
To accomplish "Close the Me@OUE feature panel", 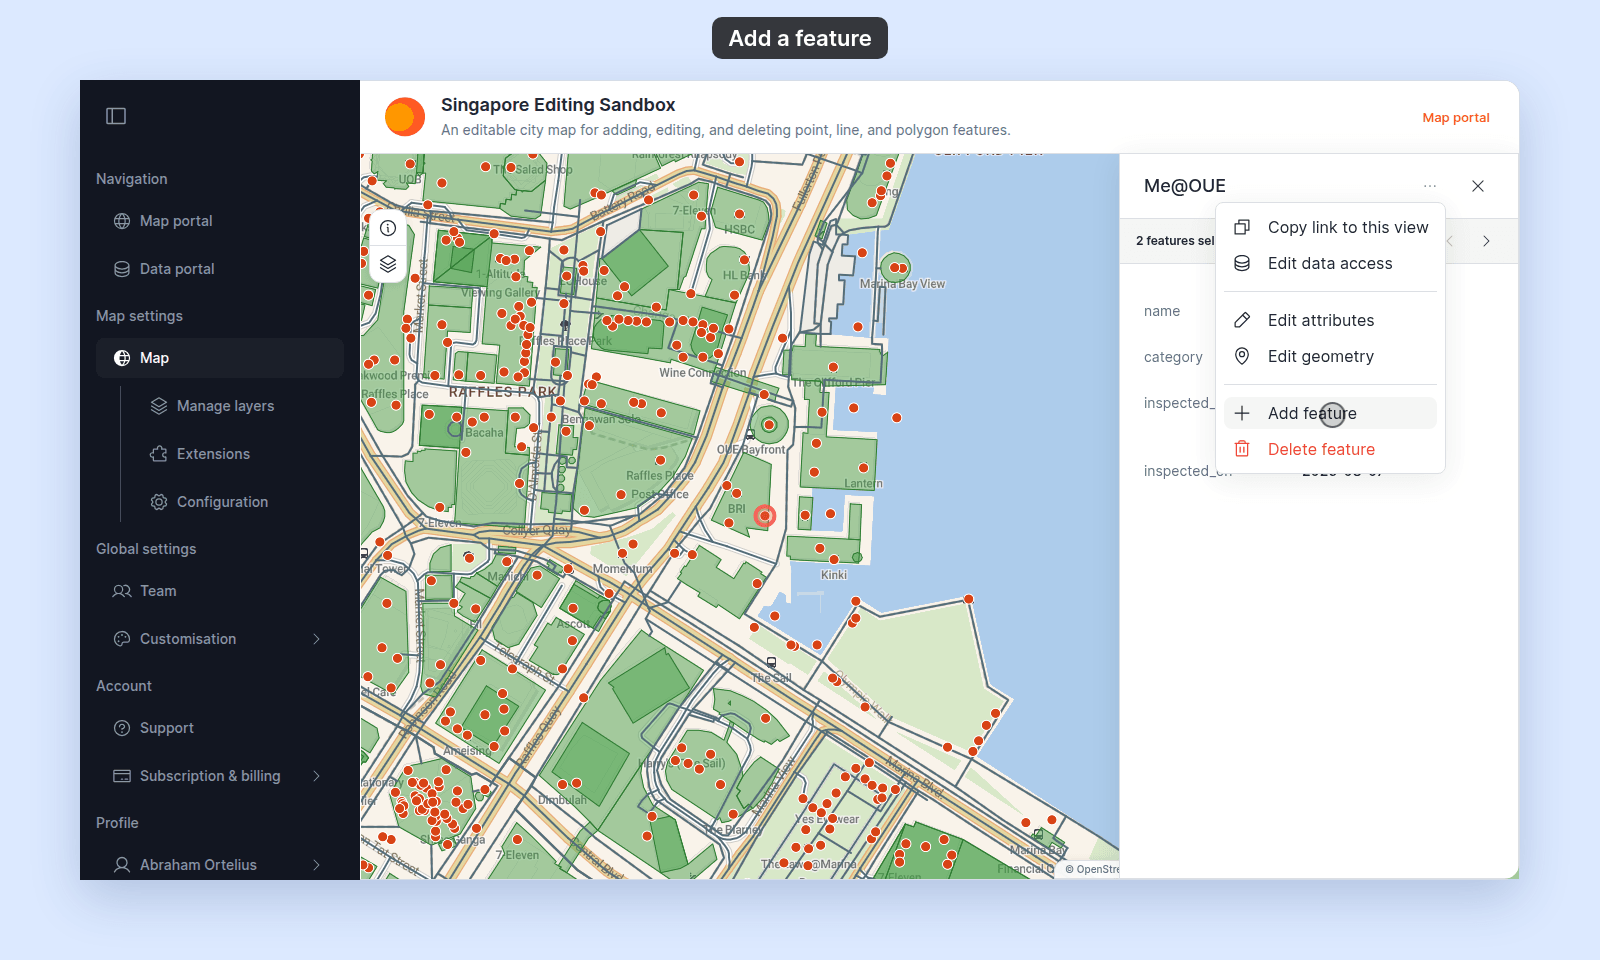I will coord(1478,186).
